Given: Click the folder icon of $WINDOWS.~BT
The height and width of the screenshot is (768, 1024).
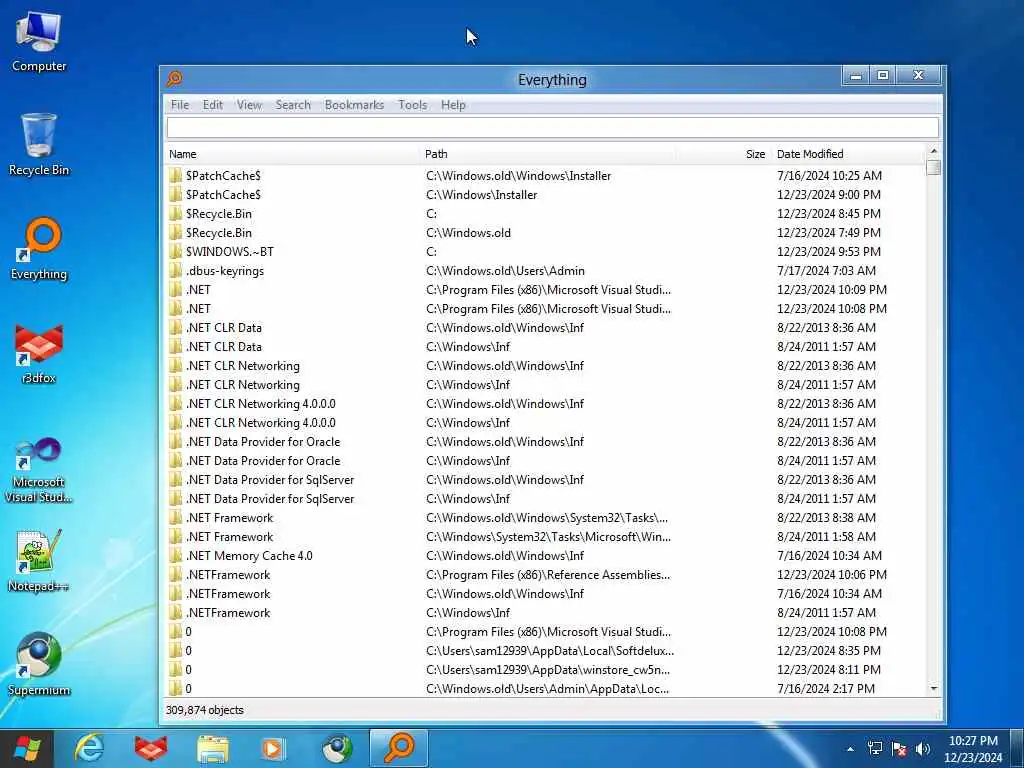Looking at the screenshot, I should coord(175,251).
